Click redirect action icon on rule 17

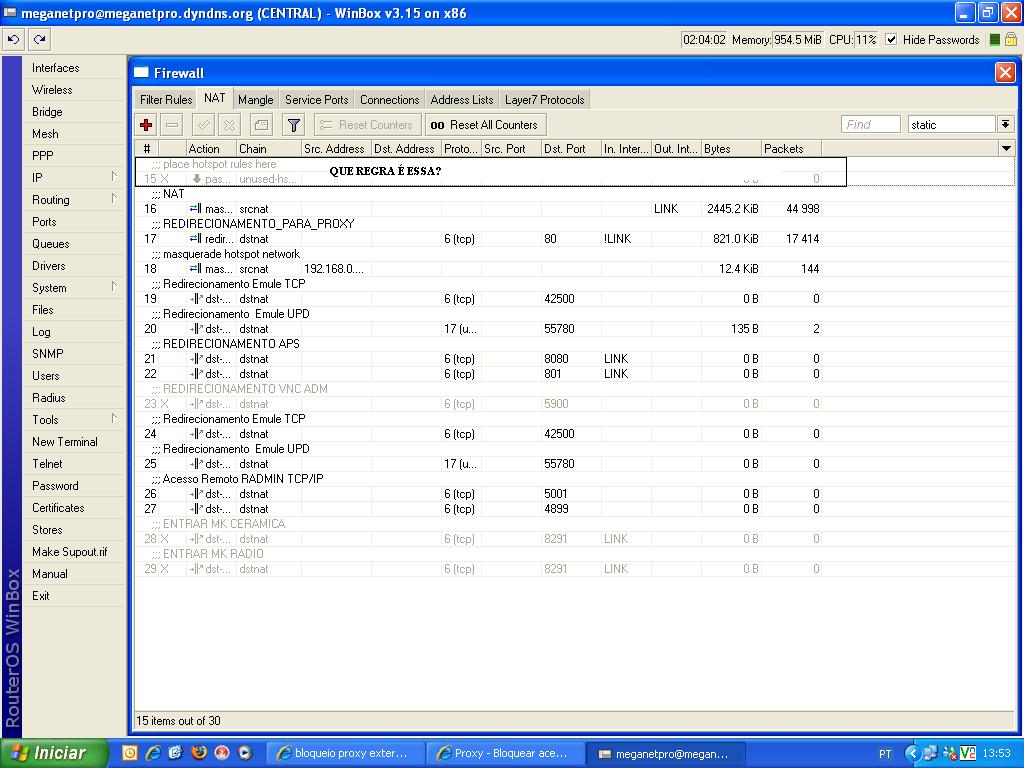pyautogui.click(x=195, y=239)
